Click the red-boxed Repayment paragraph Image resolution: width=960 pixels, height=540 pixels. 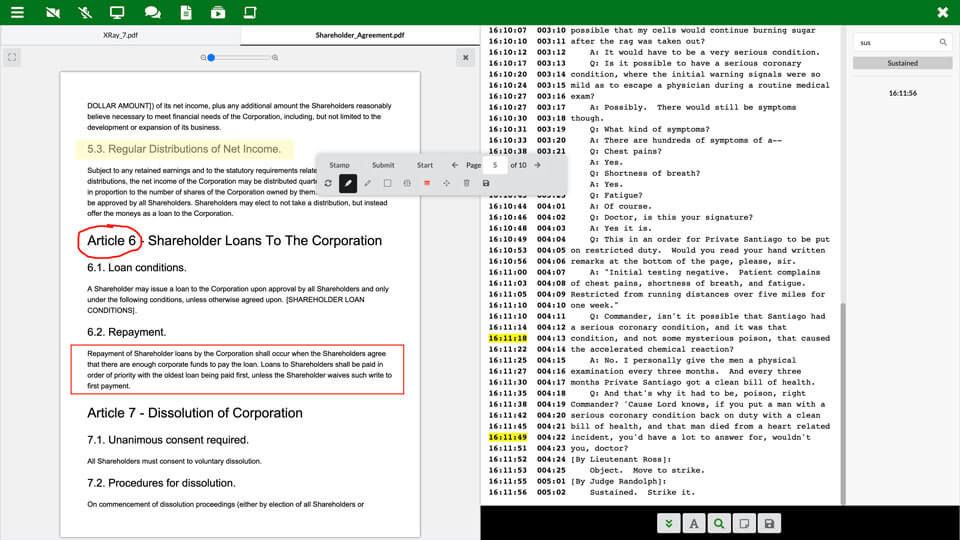point(238,370)
